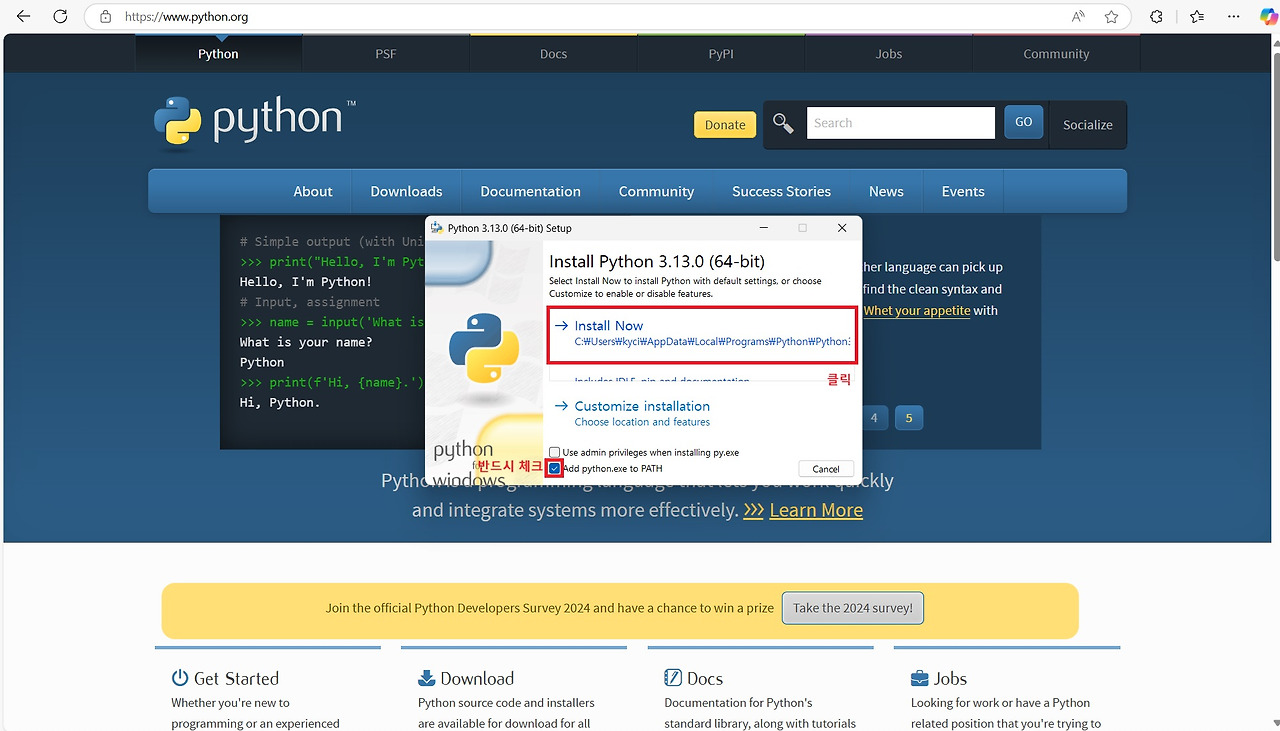Click the "Join the official Python Developers Survey 2024" text
This screenshot has height=731, width=1280.
tap(549, 608)
